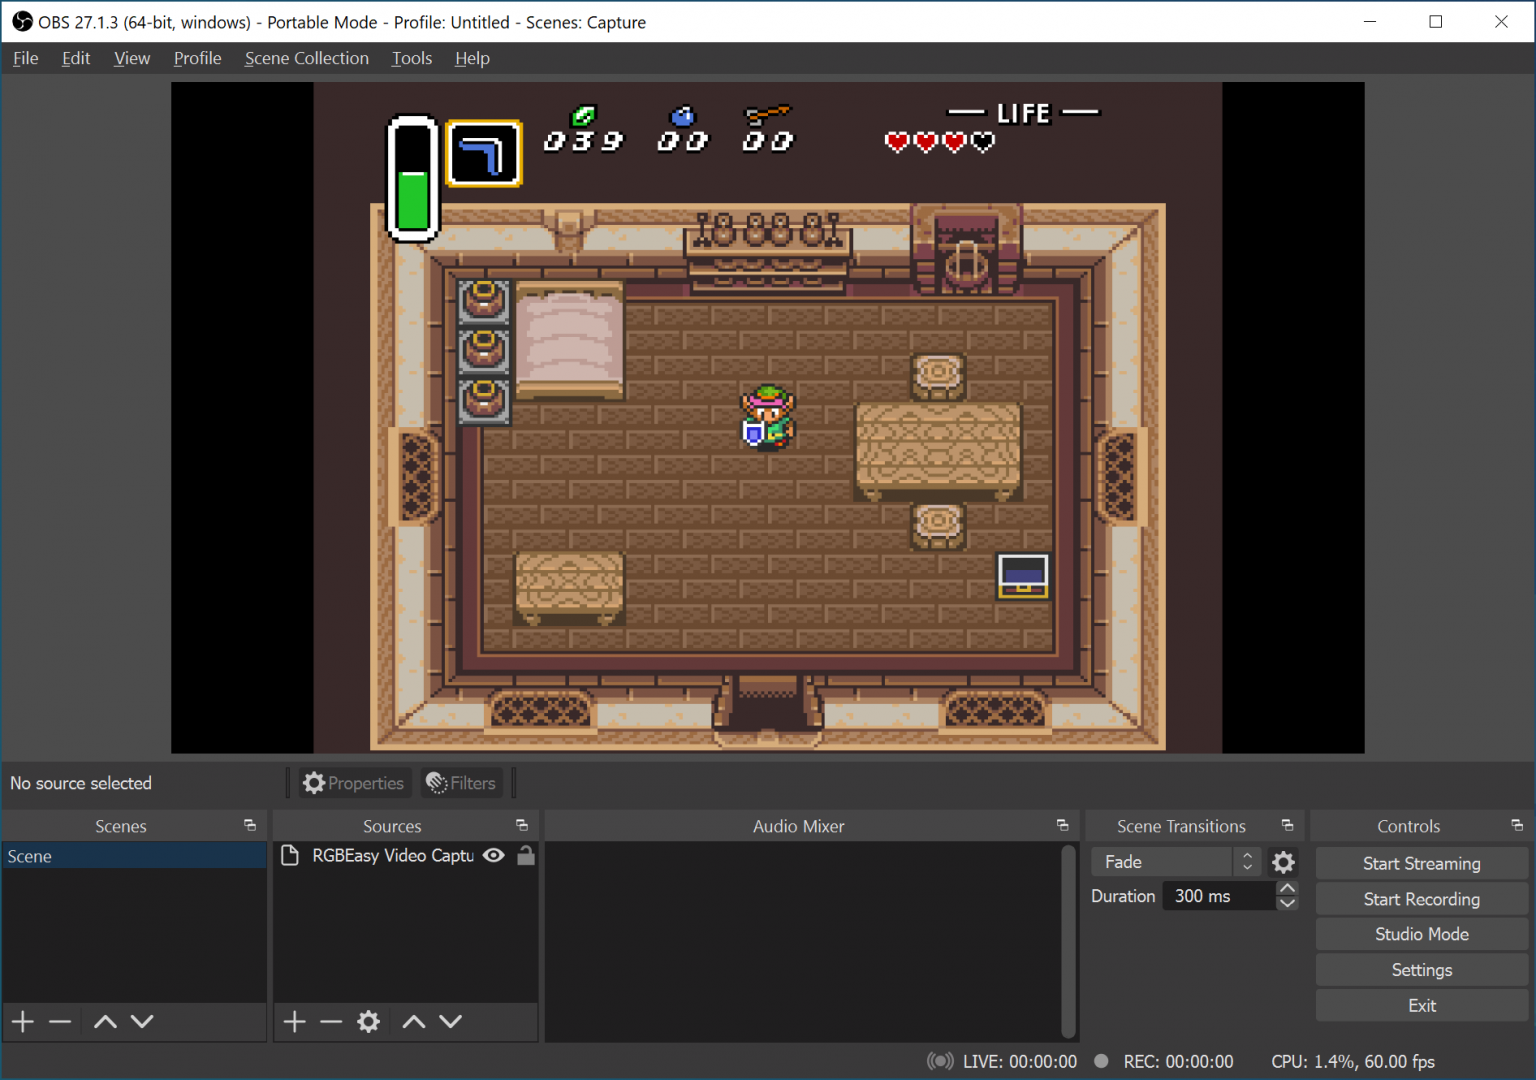Remove selected scene with minus icon
Image resolution: width=1536 pixels, height=1080 pixels.
[60, 1021]
